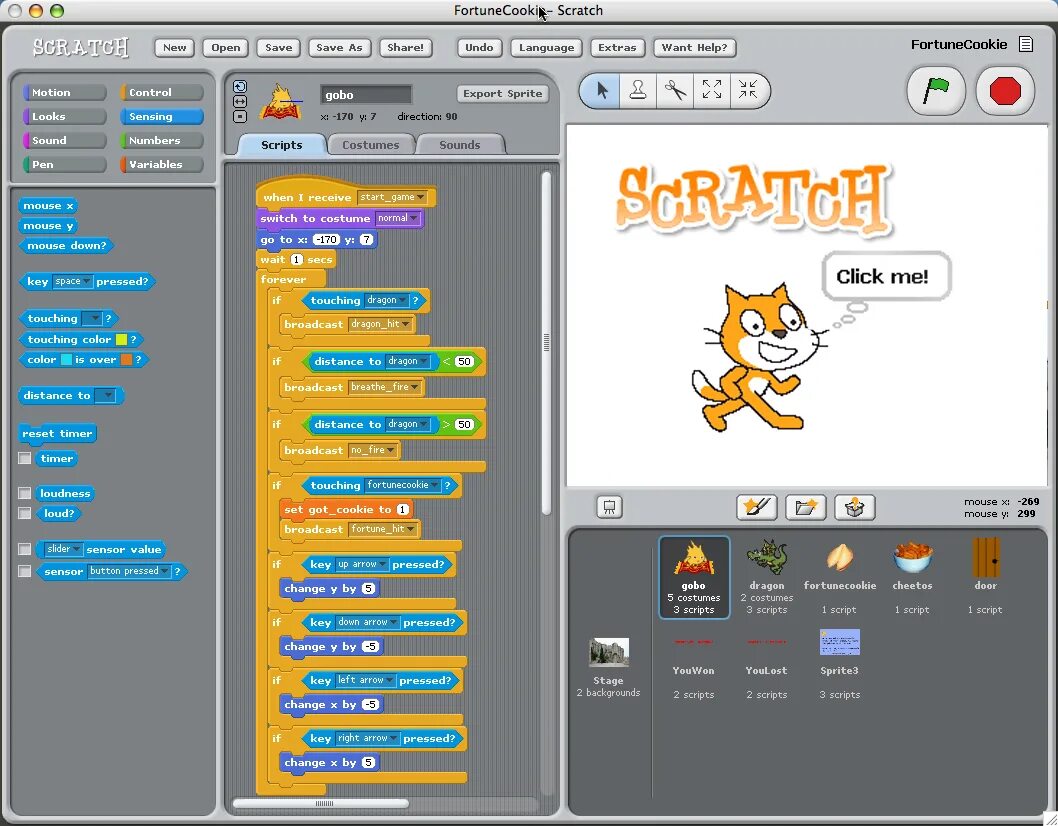Click the Want Help? button
This screenshot has width=1058, height=826.
(694, 47)
